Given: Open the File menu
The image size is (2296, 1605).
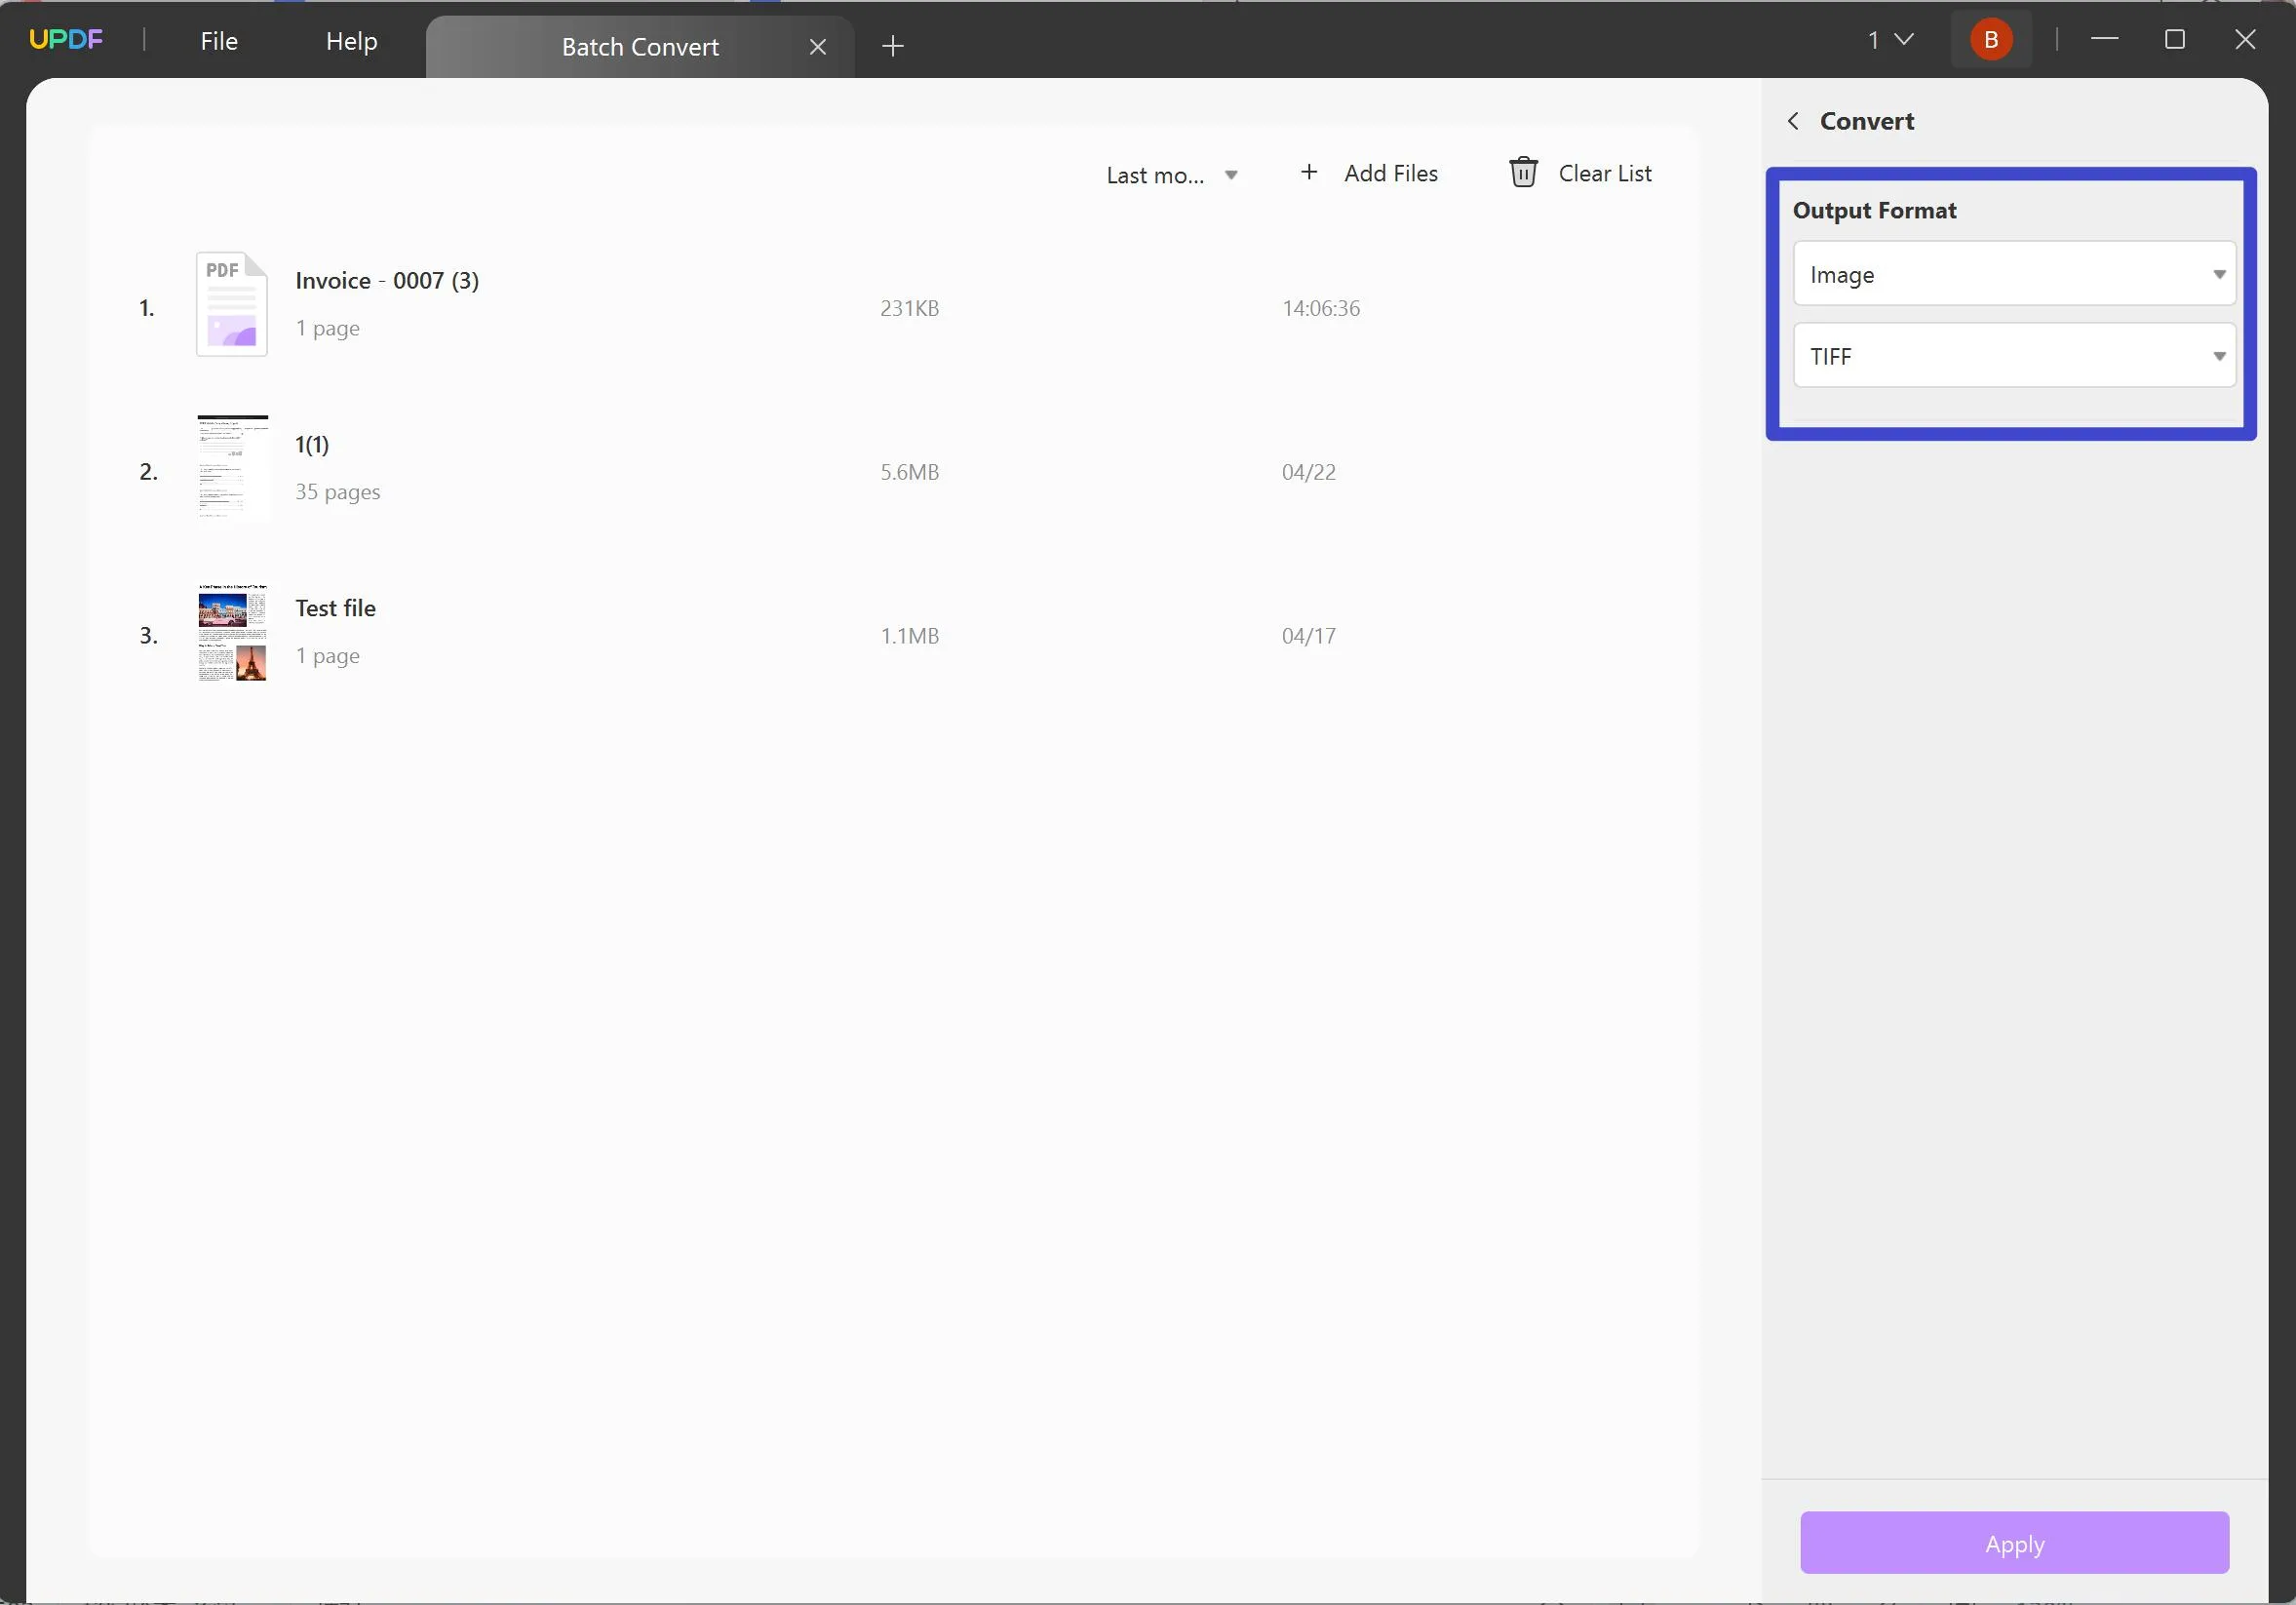Looking at the screenshot, I should (x=219, y=41).
